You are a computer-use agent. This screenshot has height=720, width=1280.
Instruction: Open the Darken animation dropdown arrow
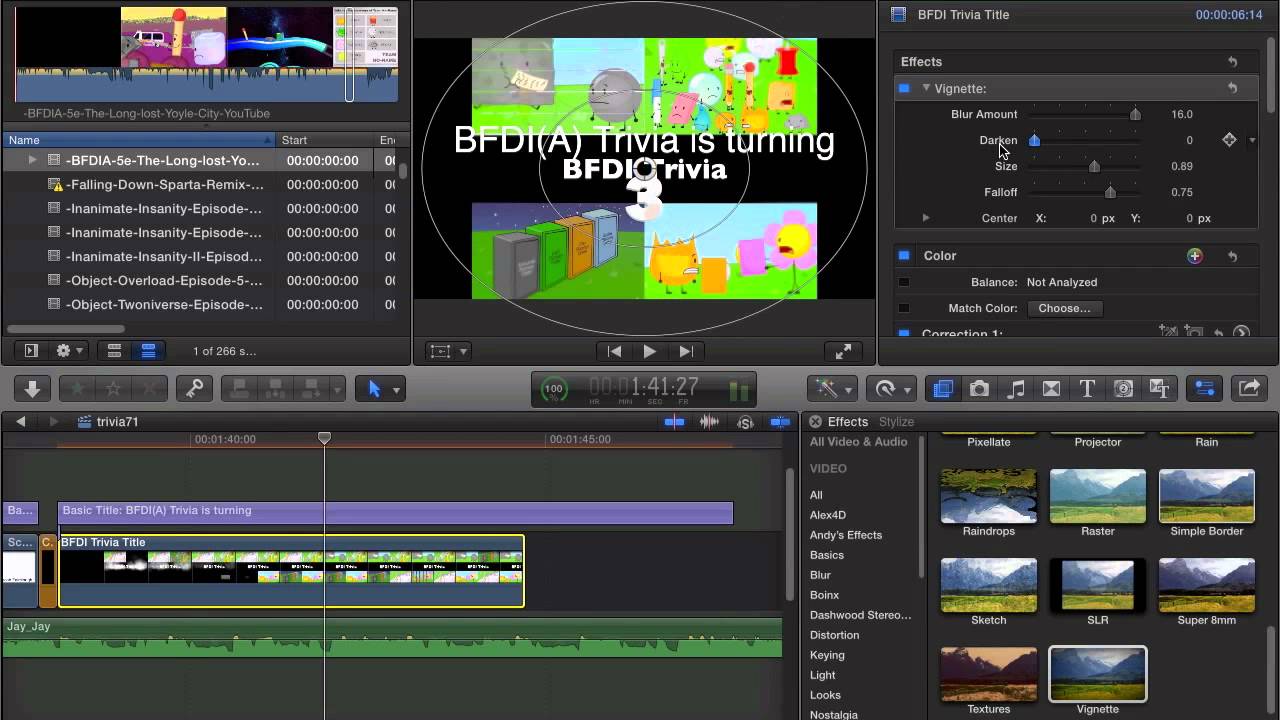pos(1252,141)
